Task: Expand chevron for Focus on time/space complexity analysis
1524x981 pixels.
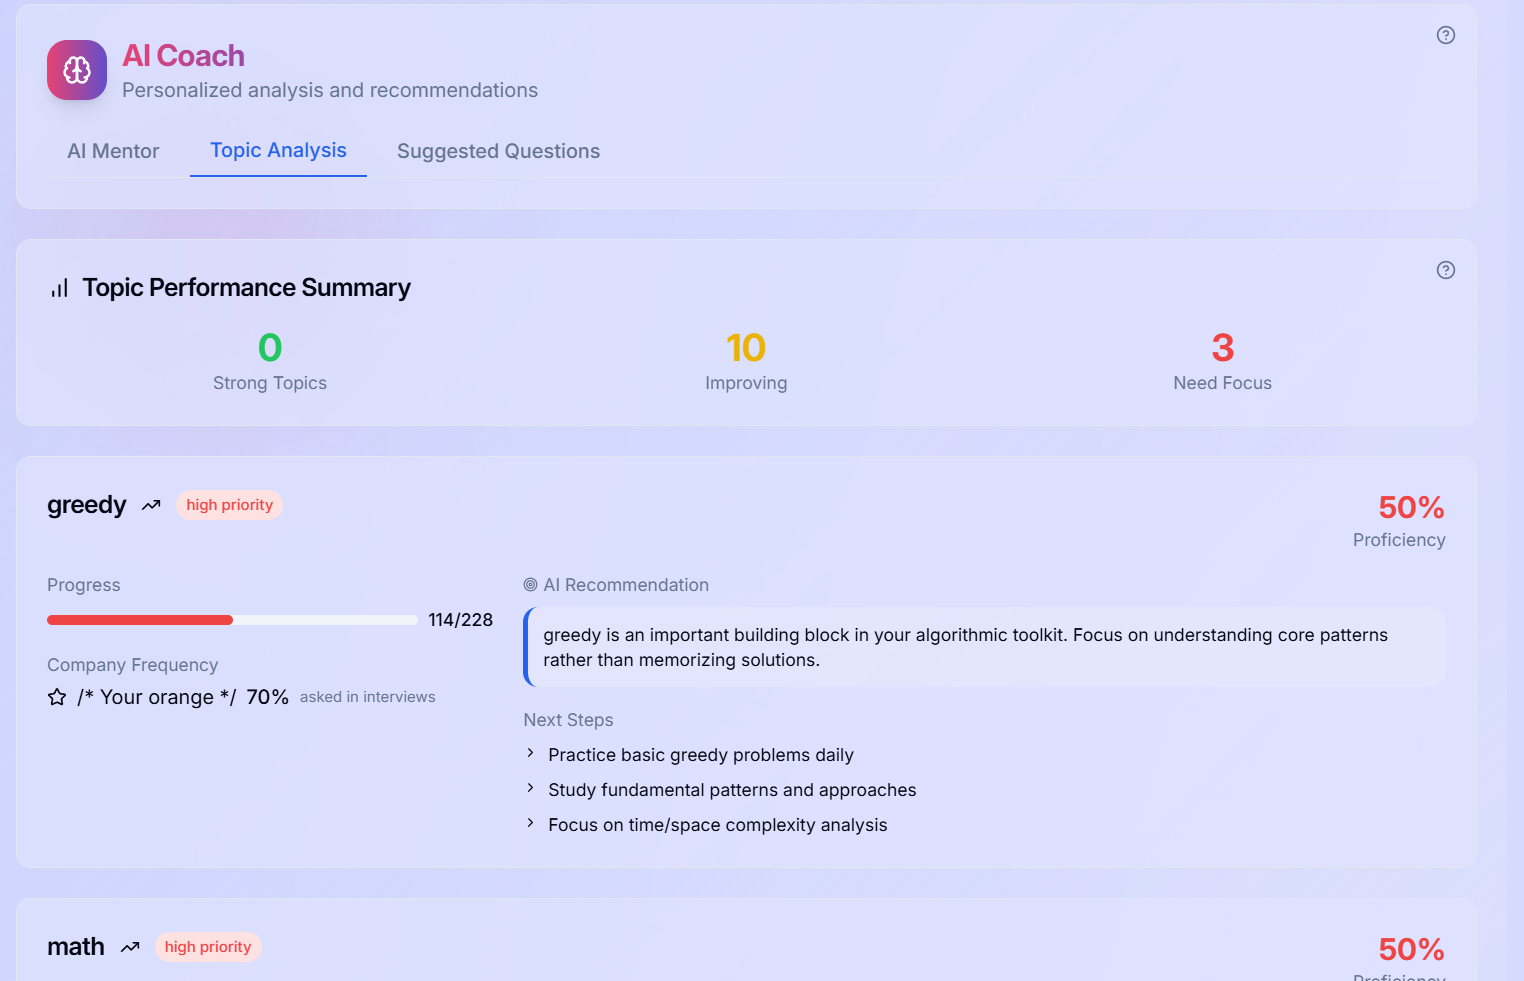Action: 530,823
